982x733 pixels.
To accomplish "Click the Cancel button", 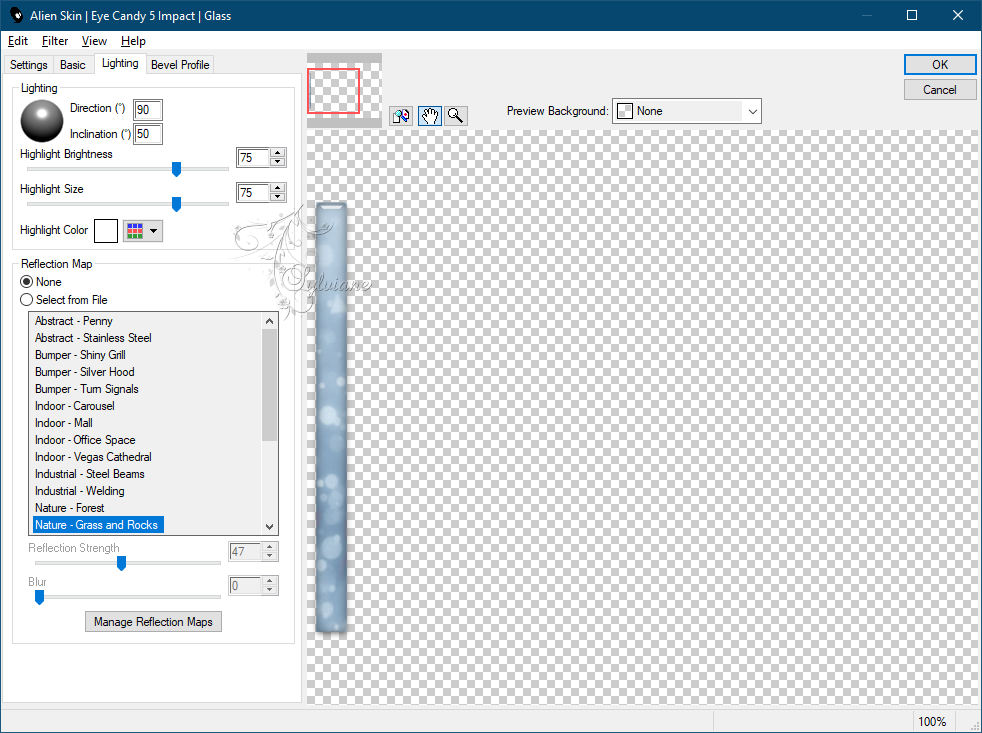I will [939, 90].
